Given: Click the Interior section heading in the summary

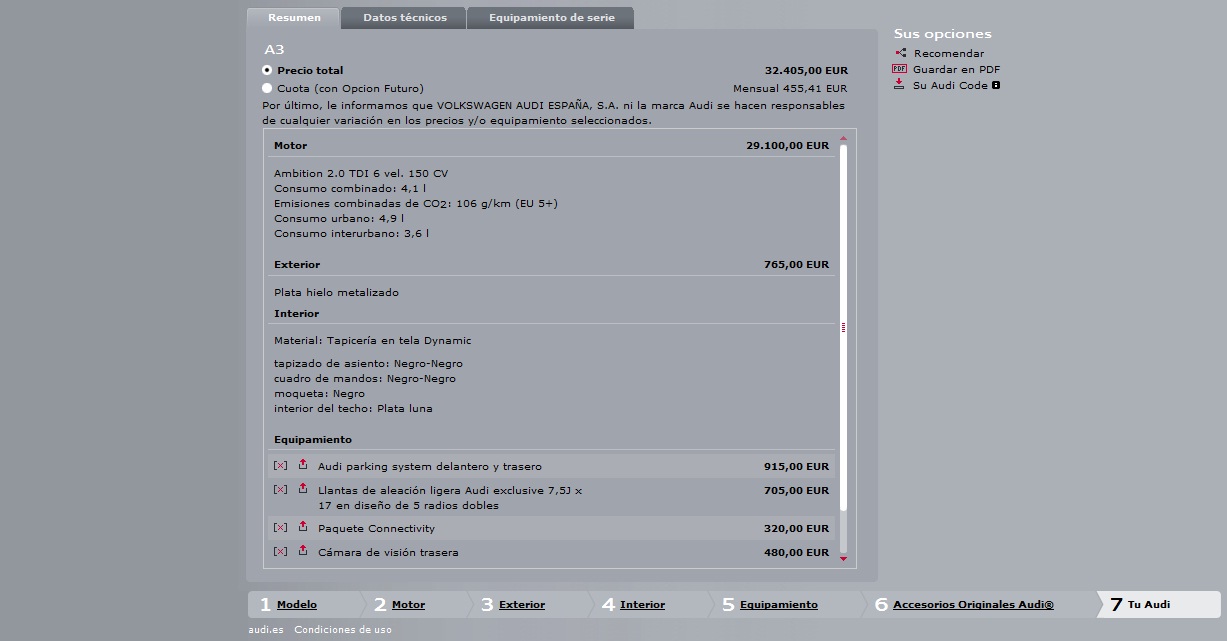Looking at the screenshot, I should 297,313.
